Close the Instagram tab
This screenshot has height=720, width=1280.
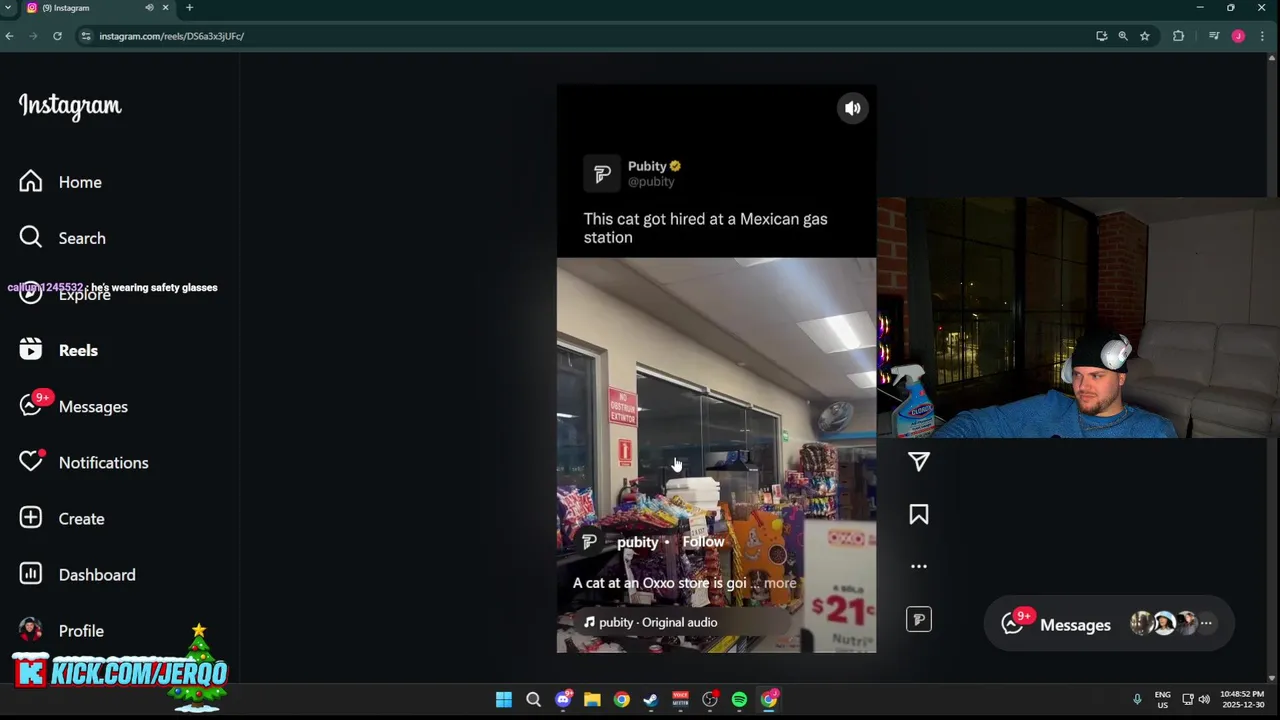pyautogui.click(x=166, y=8)
